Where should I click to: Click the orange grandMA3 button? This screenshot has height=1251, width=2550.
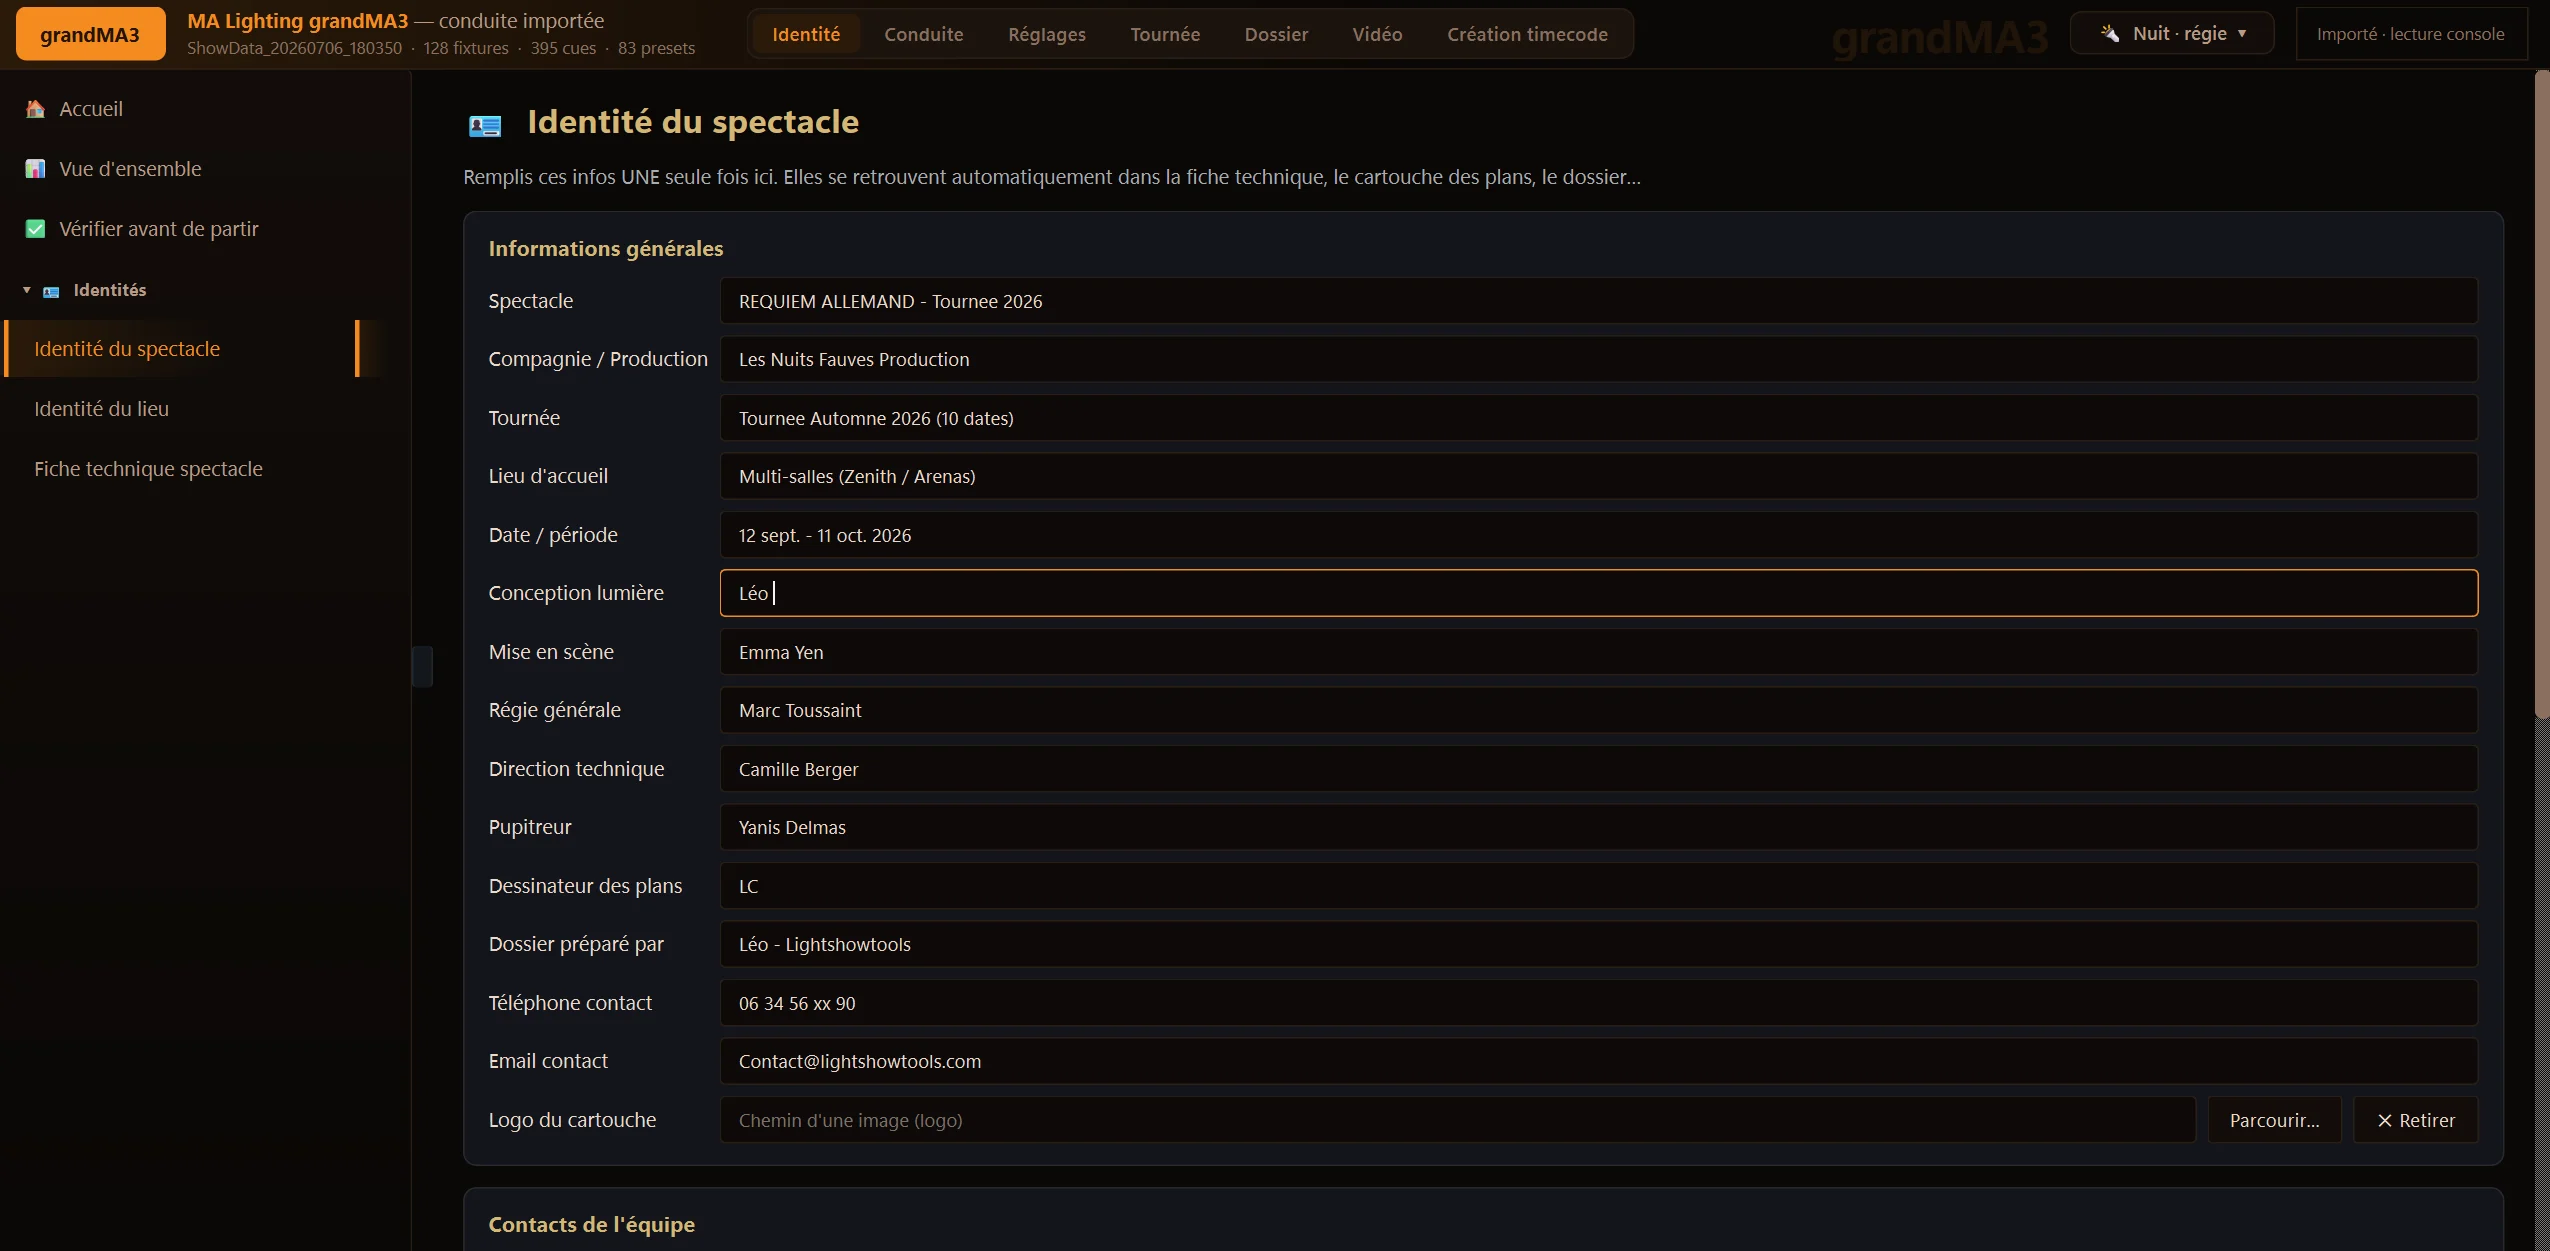point(90,34)
